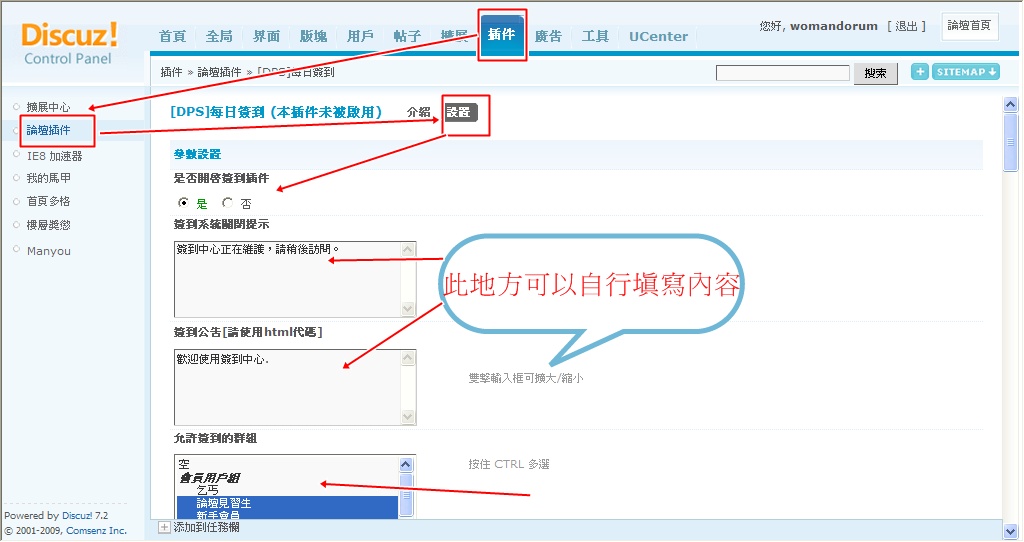Open the 插件 top menu tab
The height and width of the screenshot is (542, 1024).
click(501, 36)
